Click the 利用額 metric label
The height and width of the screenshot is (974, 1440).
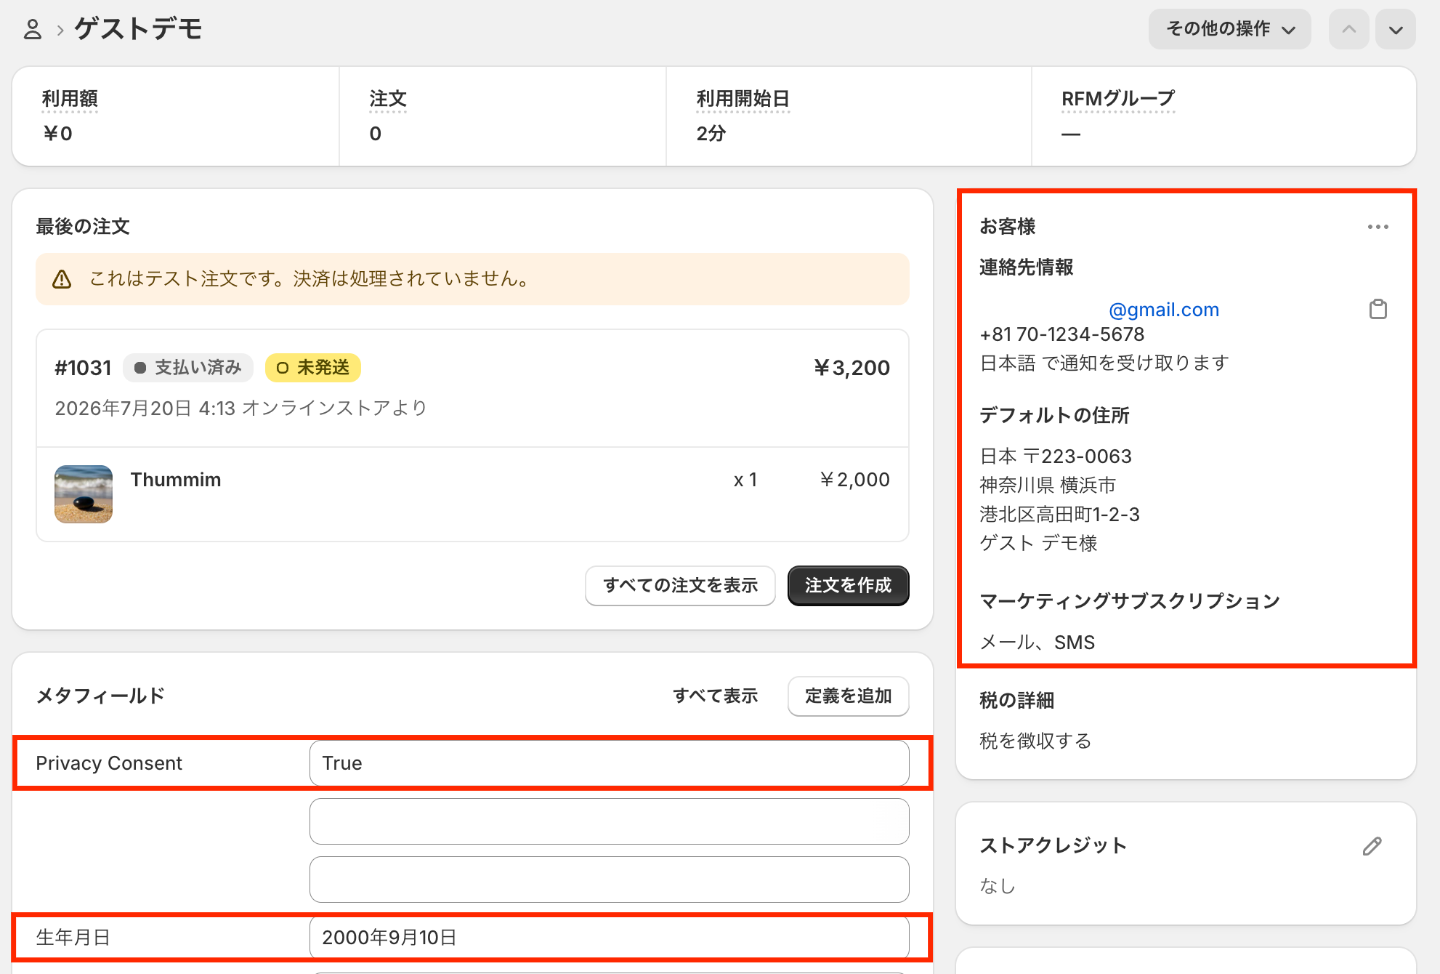point(70,99)
